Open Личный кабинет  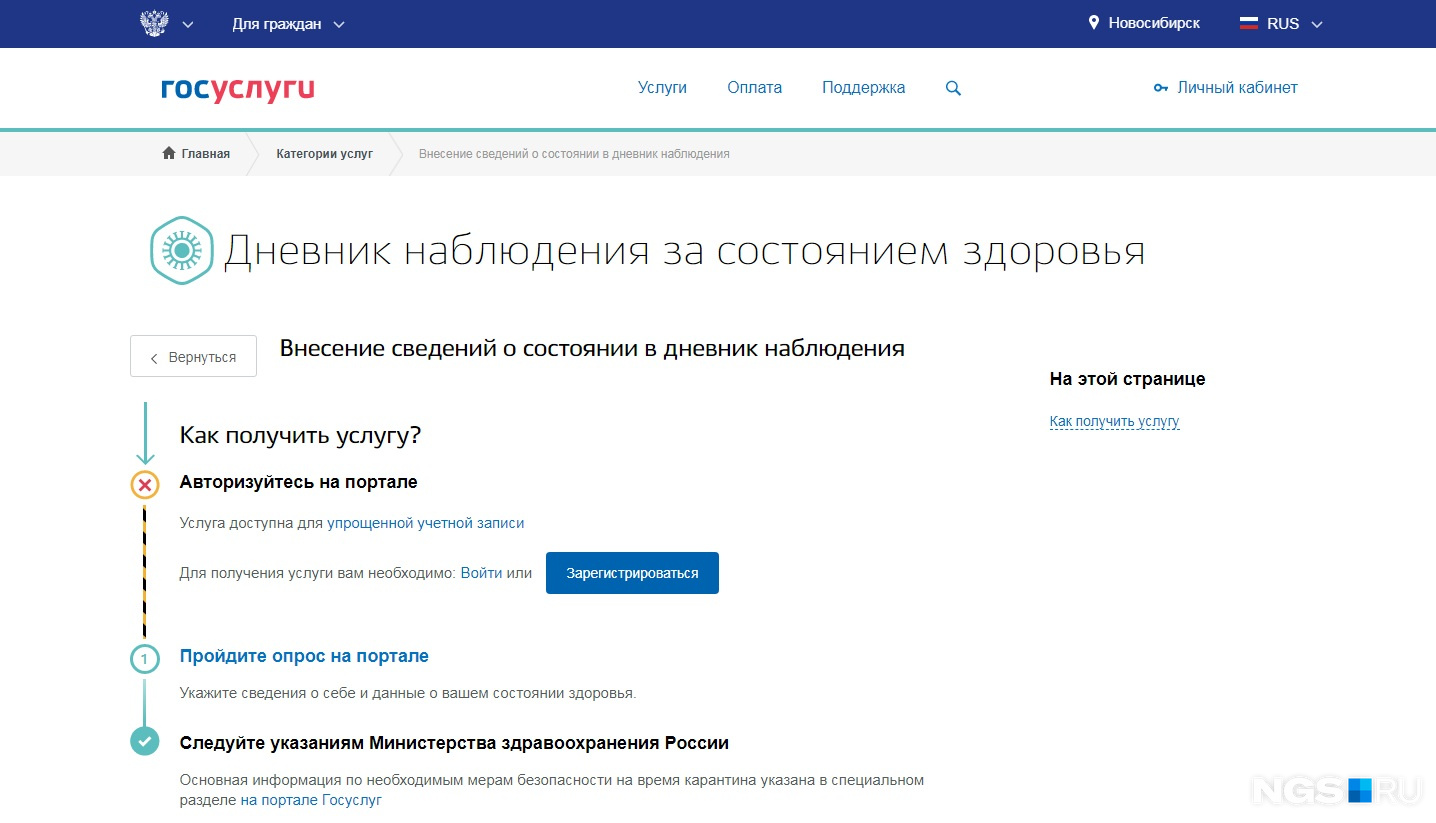[x=1237, y=88]
